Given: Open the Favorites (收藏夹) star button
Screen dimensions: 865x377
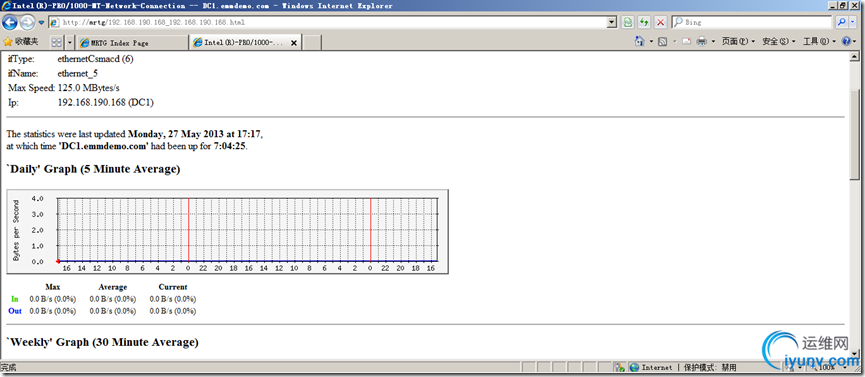Looking at the screenshot, I should pos(21,42).
